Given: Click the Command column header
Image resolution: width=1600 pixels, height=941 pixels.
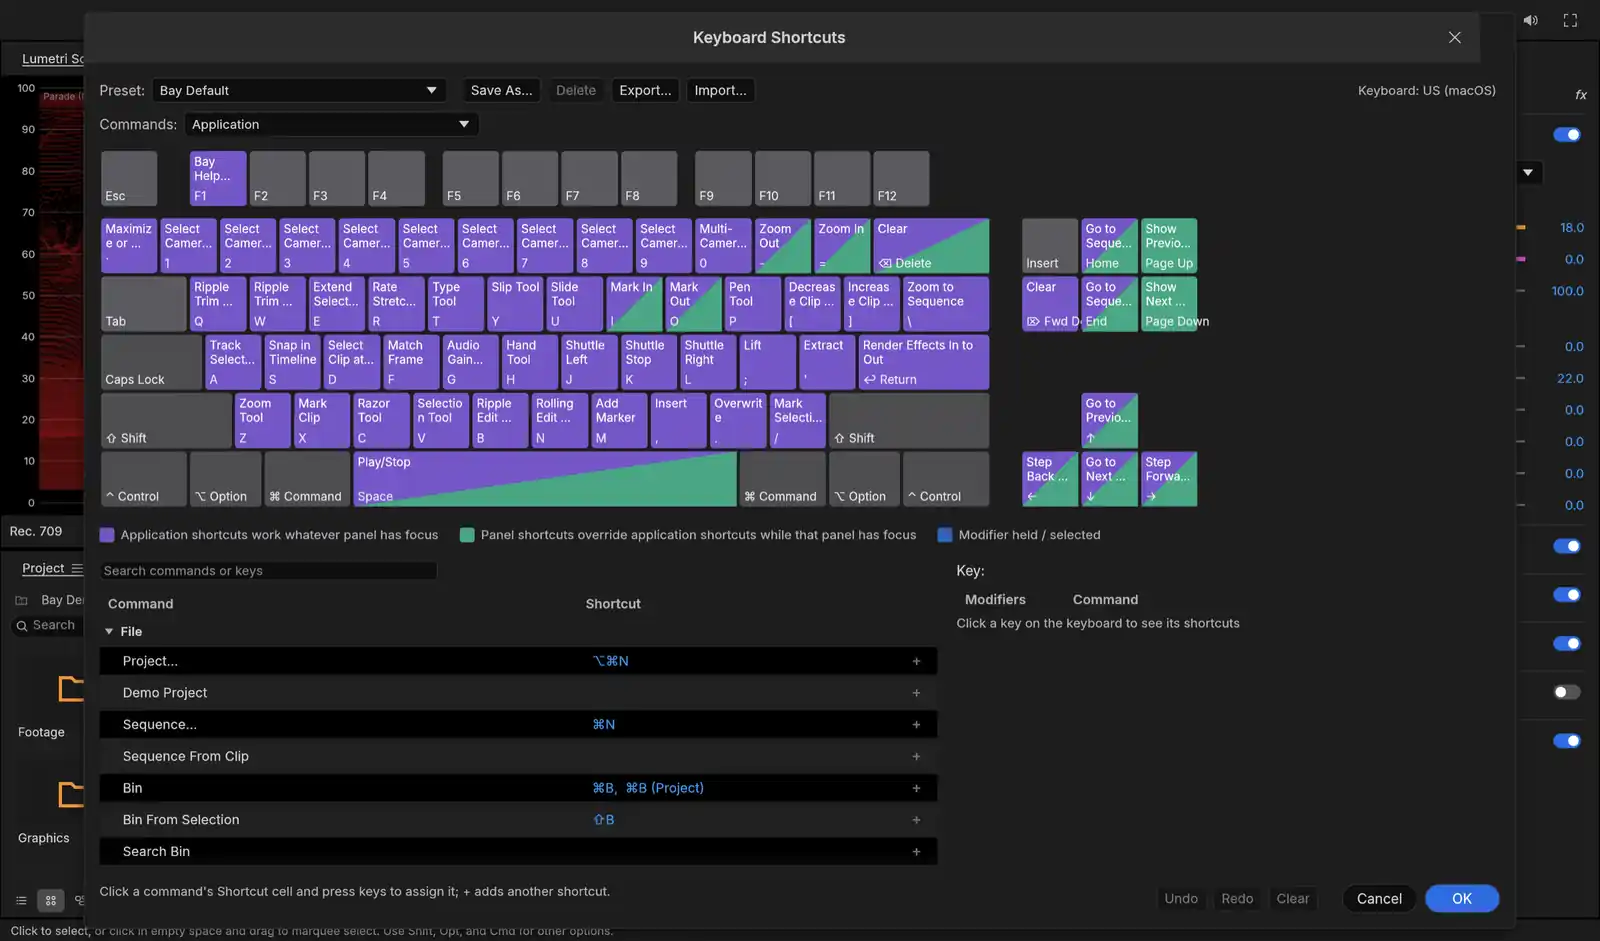Looking at the screenshot, I should [141, 604].
